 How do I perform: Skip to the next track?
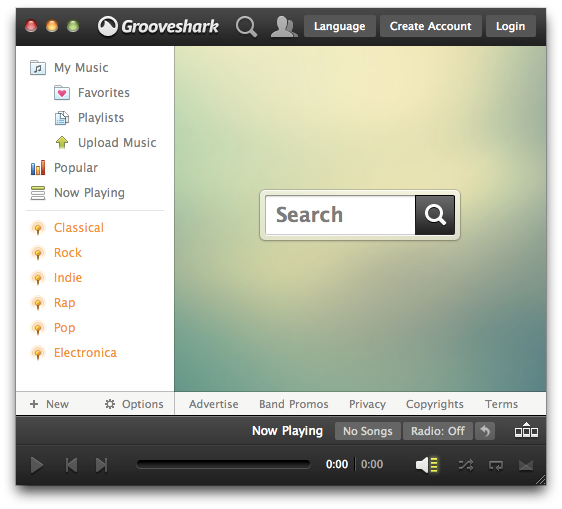point(101,465)
